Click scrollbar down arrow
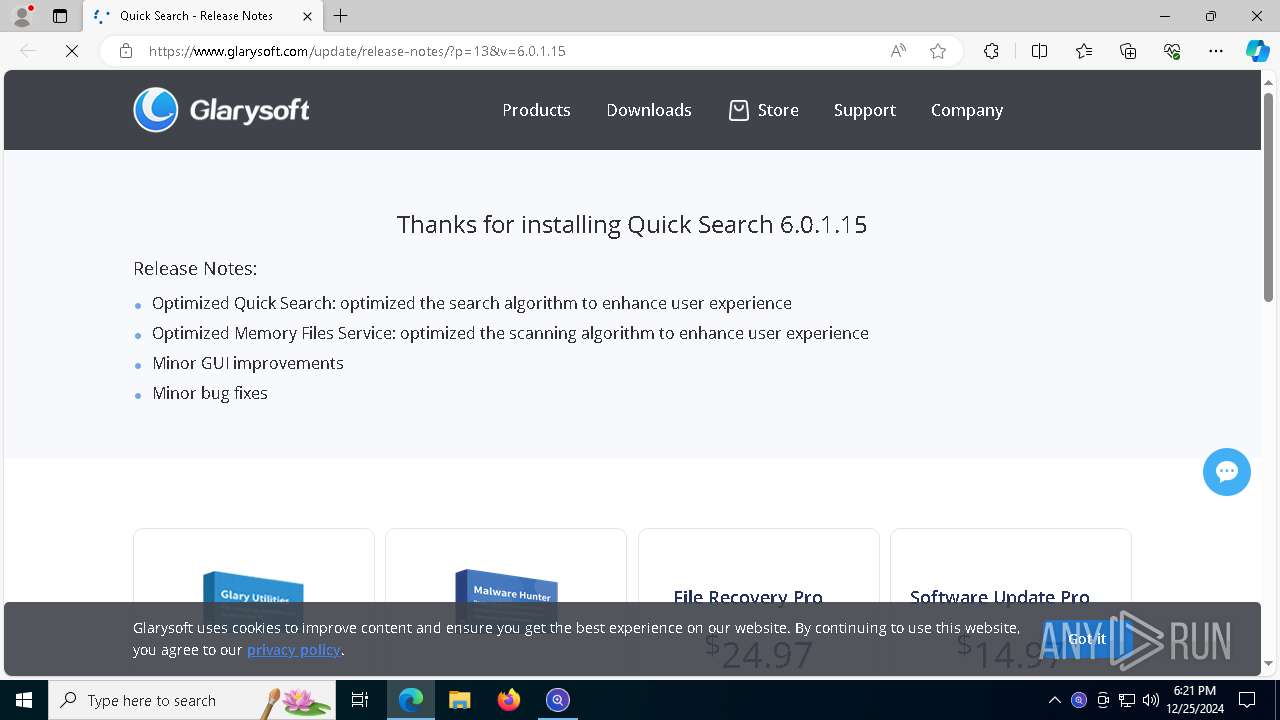Viewport: 1280px width, 720px height. tap(1269, 663)
